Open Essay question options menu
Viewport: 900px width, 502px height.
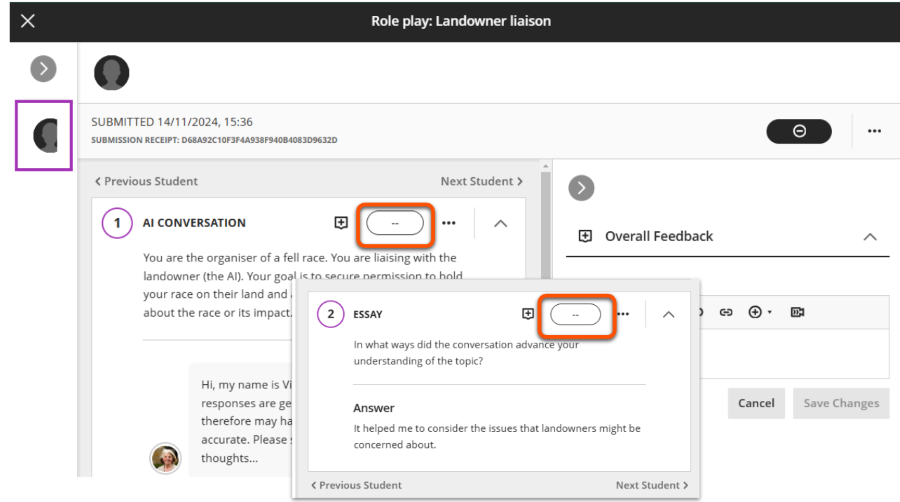[x=623, y=314]
